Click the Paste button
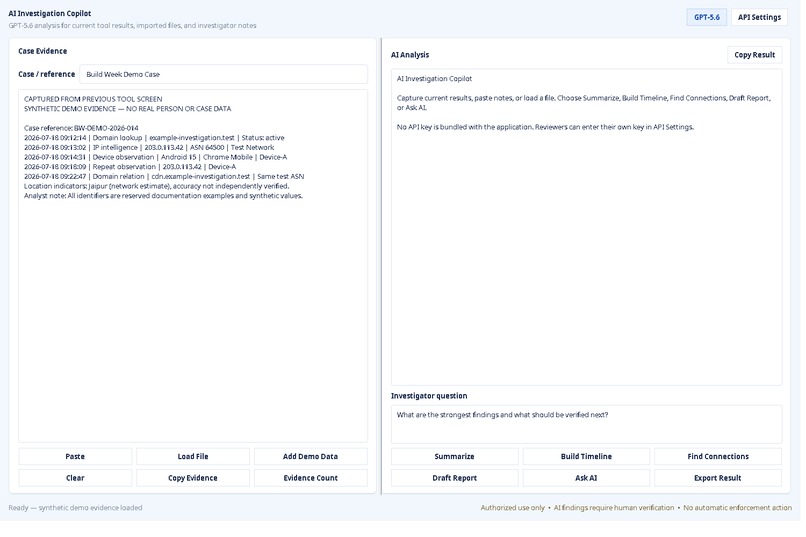This screenshot has height=537, width=806. (x=75, y=456)
